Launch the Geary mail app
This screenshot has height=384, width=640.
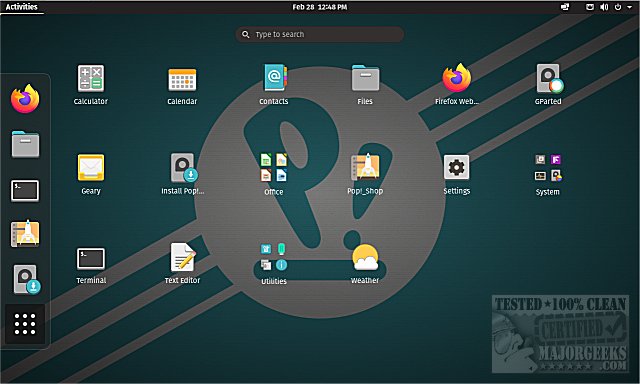[x=91, y=167]
